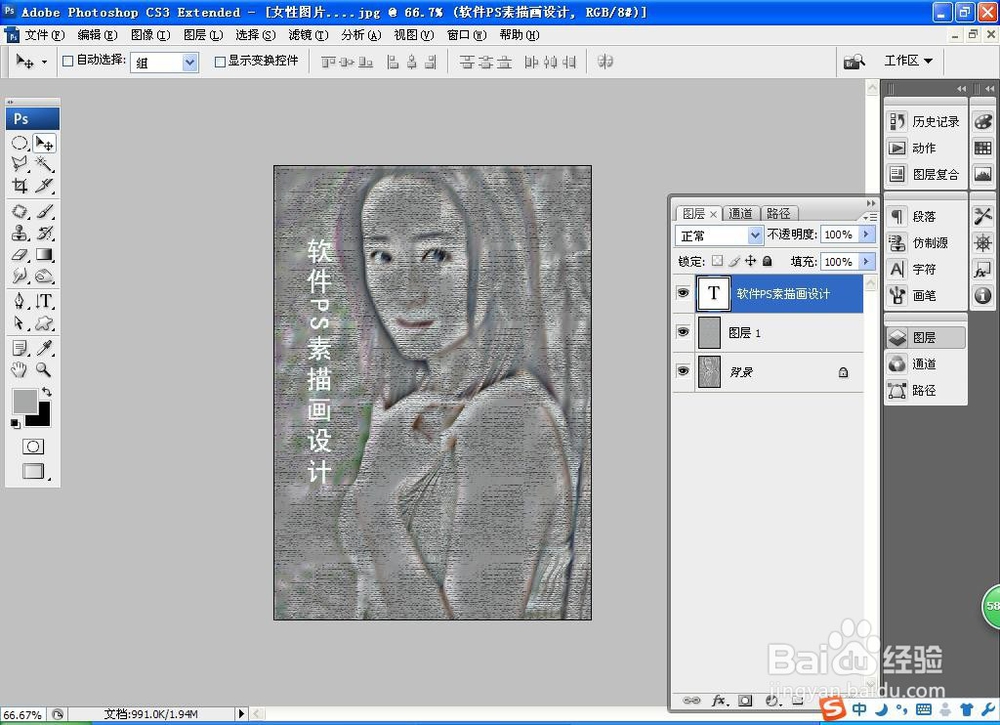Click the 工作区 workspace button
Image resolution: width=1000 pixels, height=725 pixels.
point(906,61)
